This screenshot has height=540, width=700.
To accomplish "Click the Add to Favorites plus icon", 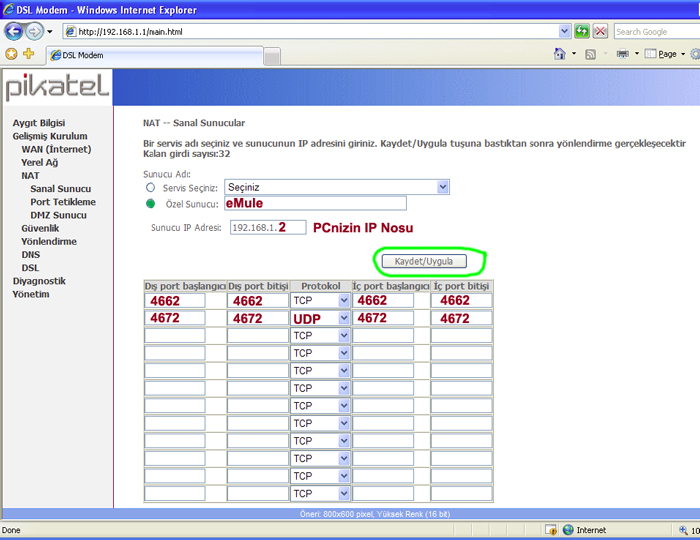I will pyautogui.click(x=29, y=54).
